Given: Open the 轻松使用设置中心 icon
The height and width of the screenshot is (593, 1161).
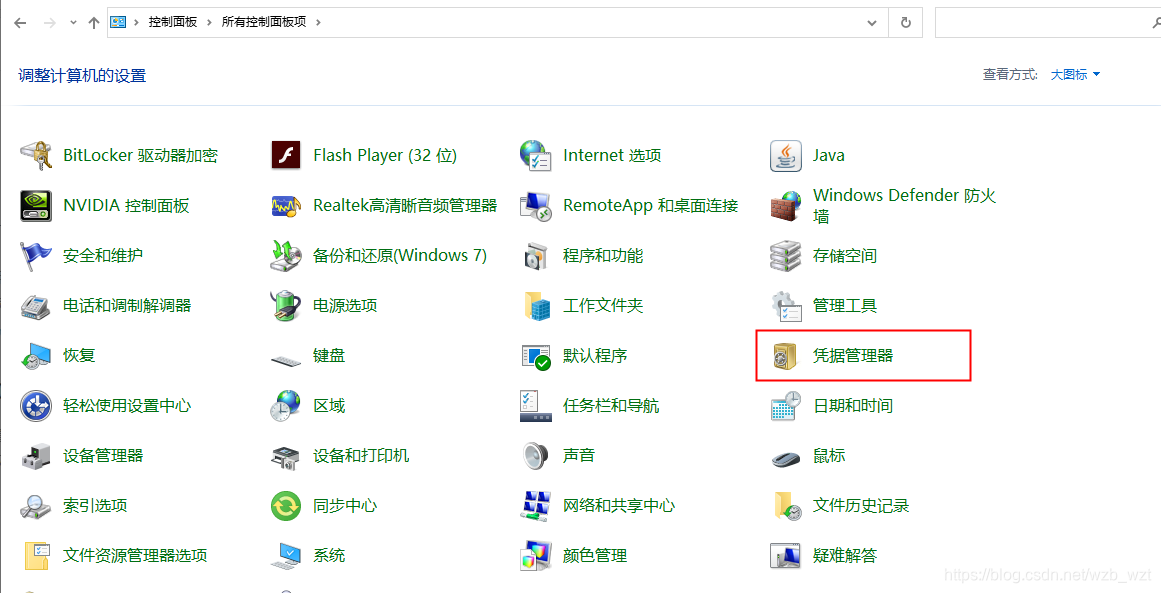Looking at the screenshot, I should tap(36, 406).
